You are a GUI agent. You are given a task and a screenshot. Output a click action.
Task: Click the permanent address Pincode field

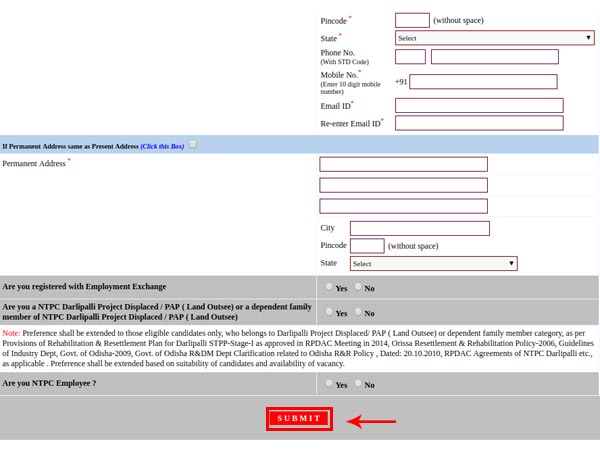tap(367, 246)
